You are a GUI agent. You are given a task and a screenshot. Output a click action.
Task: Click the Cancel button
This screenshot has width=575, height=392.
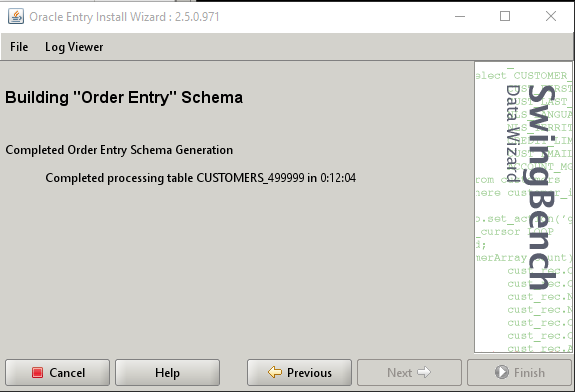(58, 373)
